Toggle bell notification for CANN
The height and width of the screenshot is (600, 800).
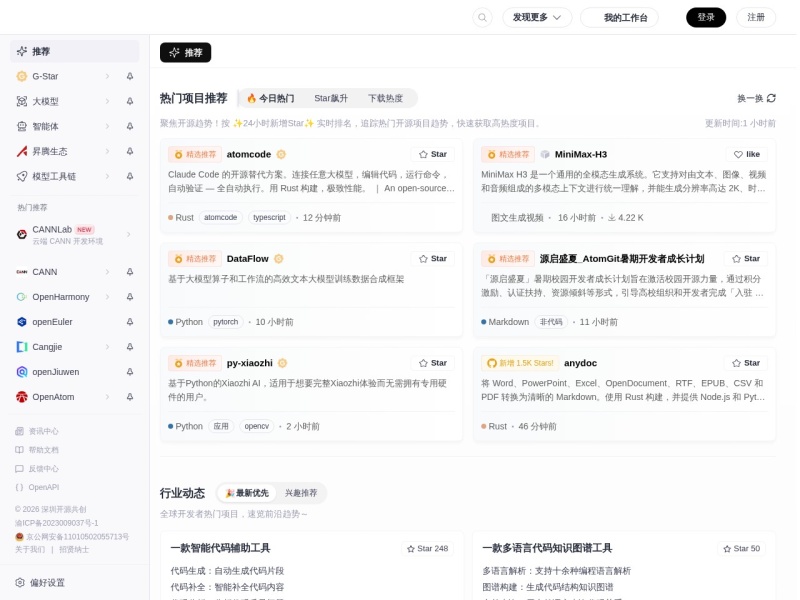pyautogui.click(x=130, y=272)
